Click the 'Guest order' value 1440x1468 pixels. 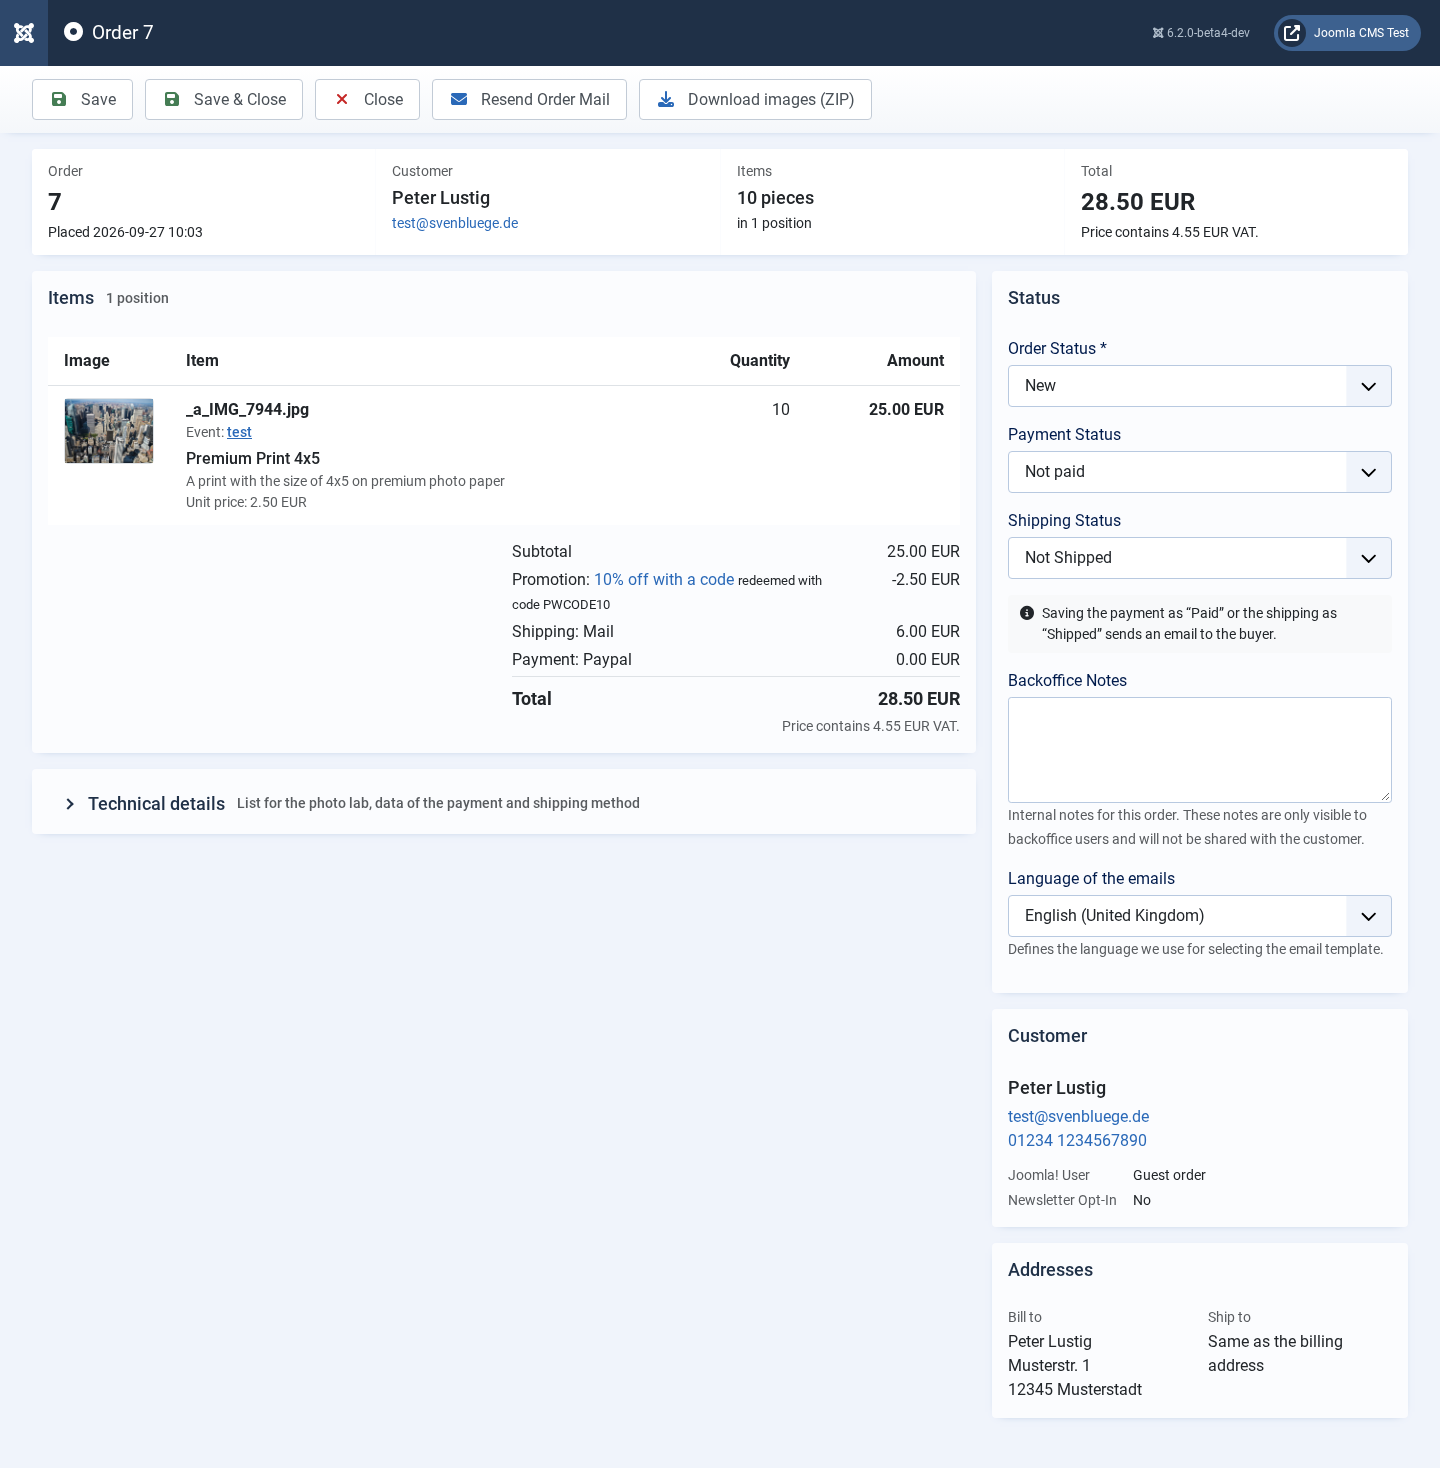(1169, 1175)
